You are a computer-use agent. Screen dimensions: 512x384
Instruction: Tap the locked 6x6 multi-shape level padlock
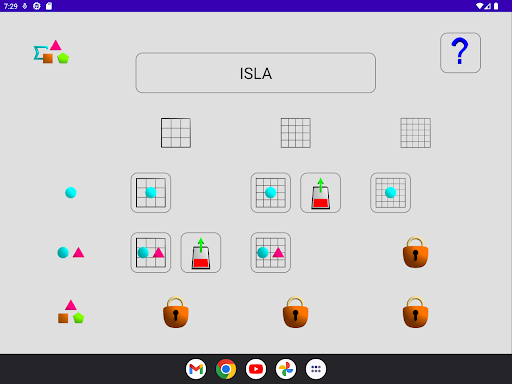[x=416, y=312]
